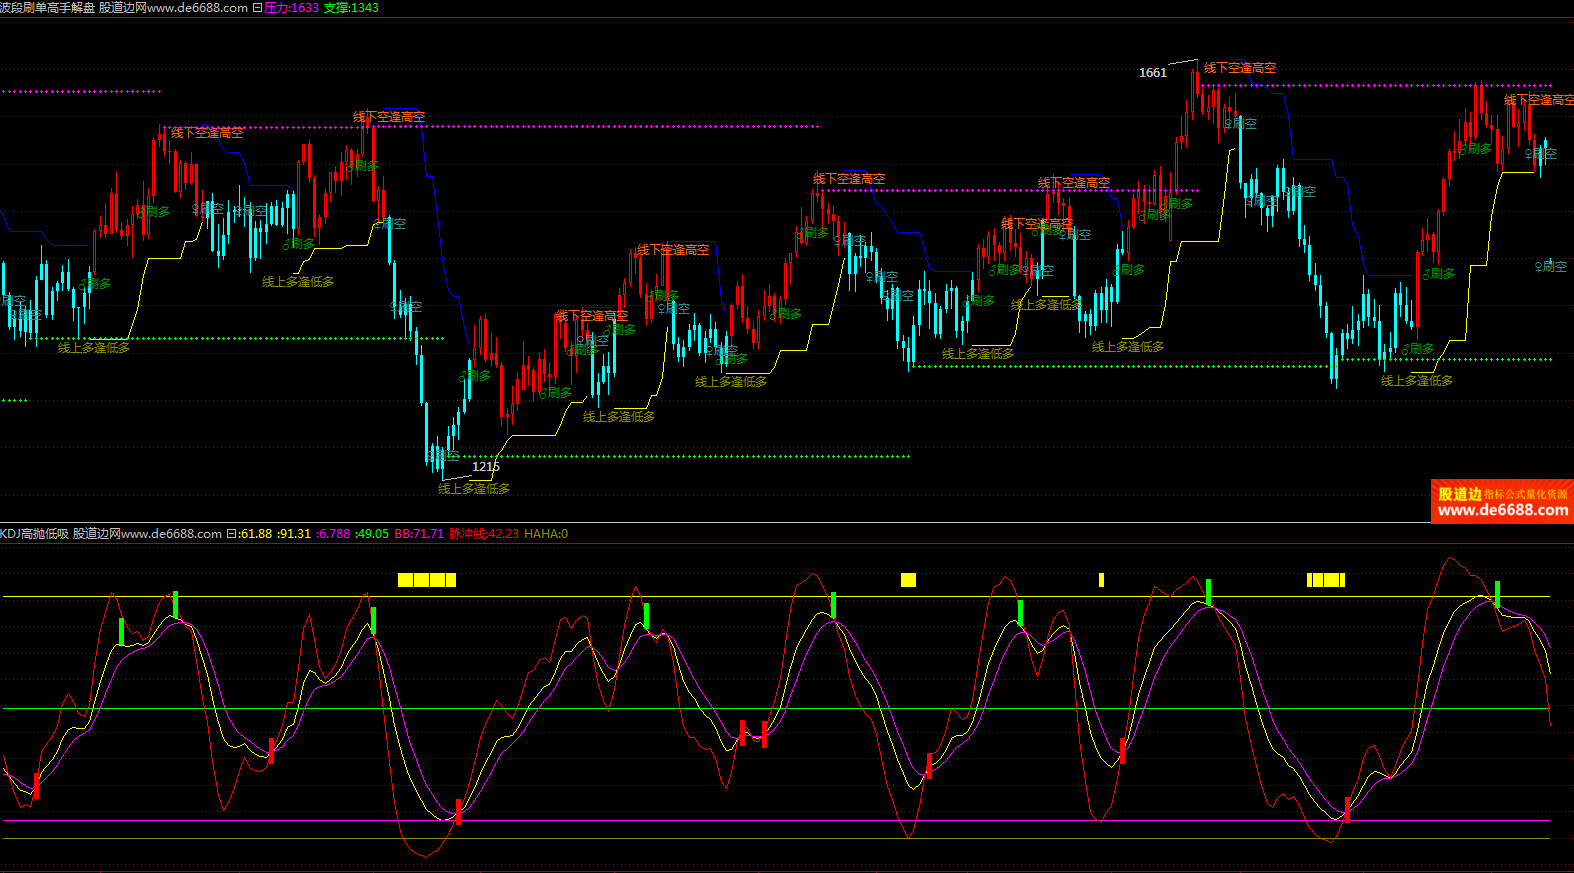Screen dimensions: 1574x873
Task: Click the 1215 low price label
Action: tap(486, 467)
